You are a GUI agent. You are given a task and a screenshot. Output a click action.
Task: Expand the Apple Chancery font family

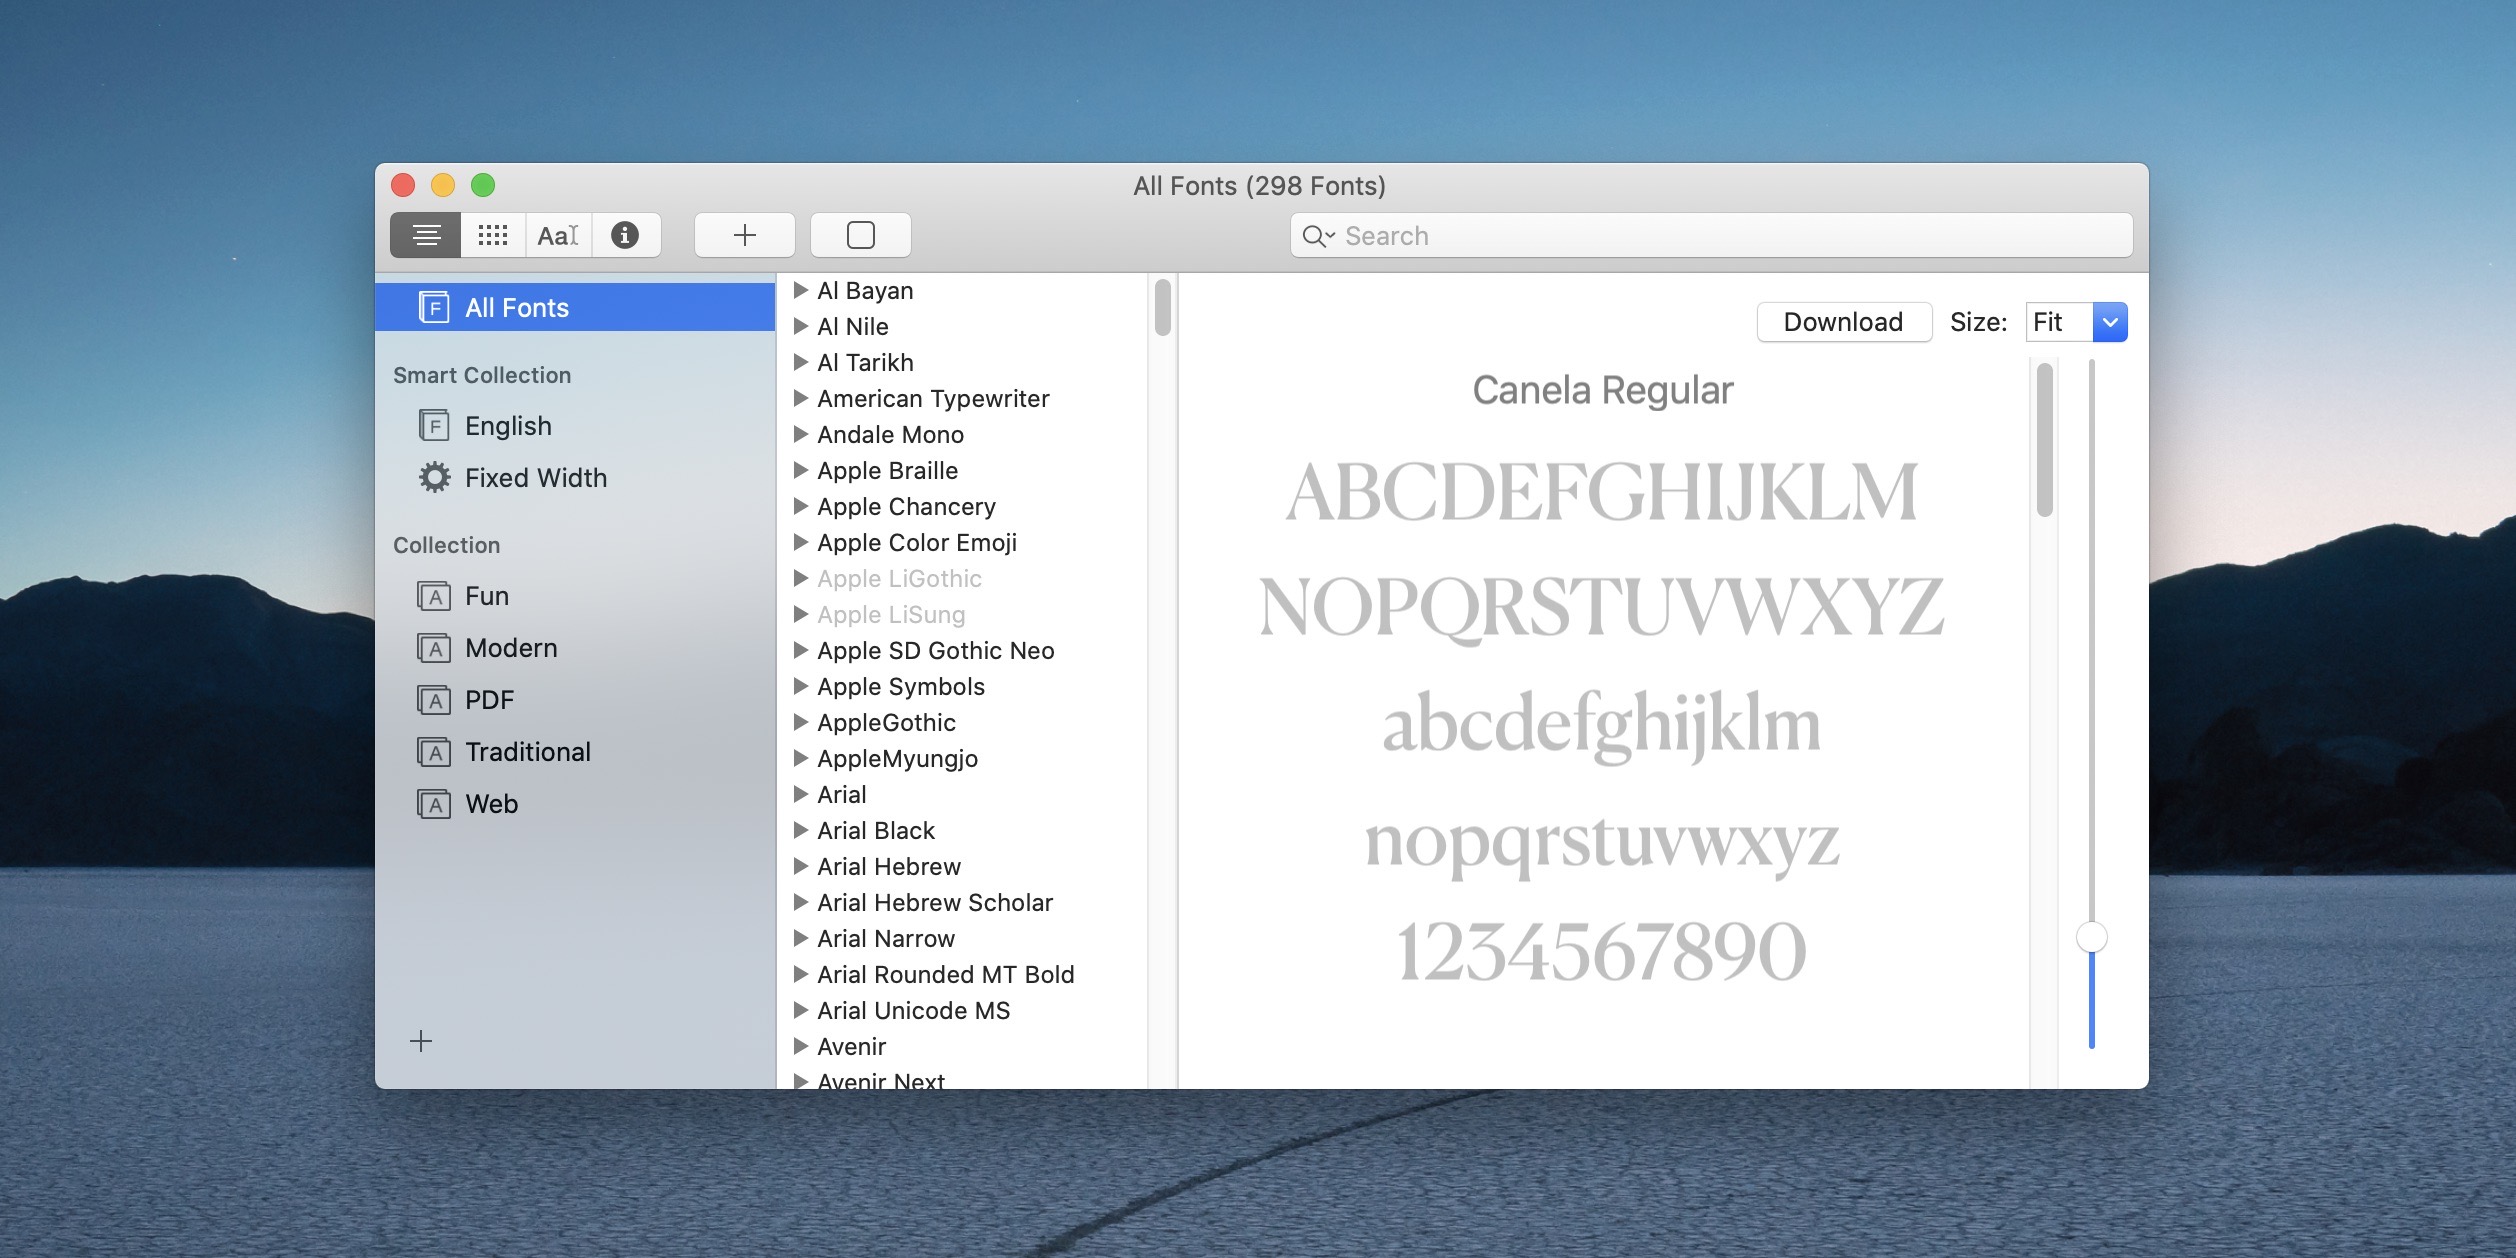(x=799, y=504)
